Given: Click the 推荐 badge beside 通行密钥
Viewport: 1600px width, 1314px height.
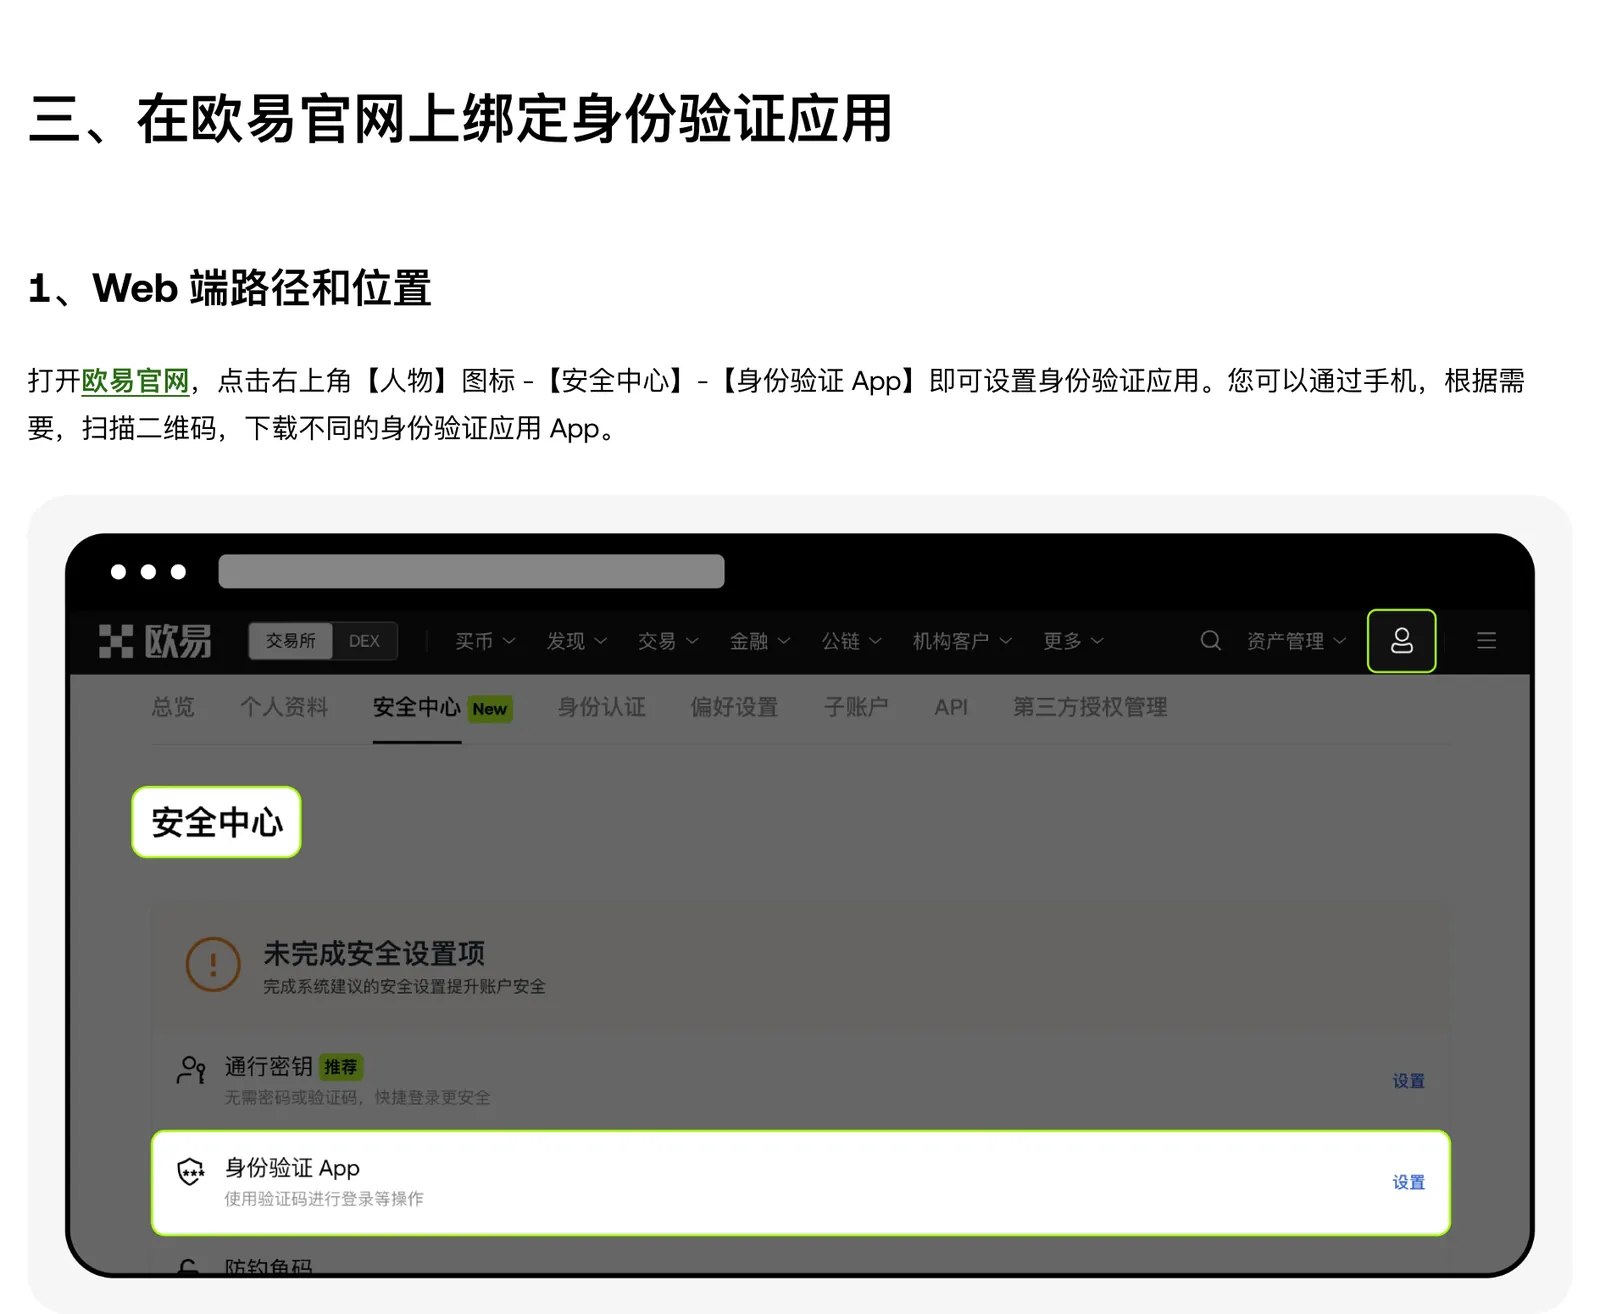Looking at the screenshot, I should click(x=341, y=1067).
